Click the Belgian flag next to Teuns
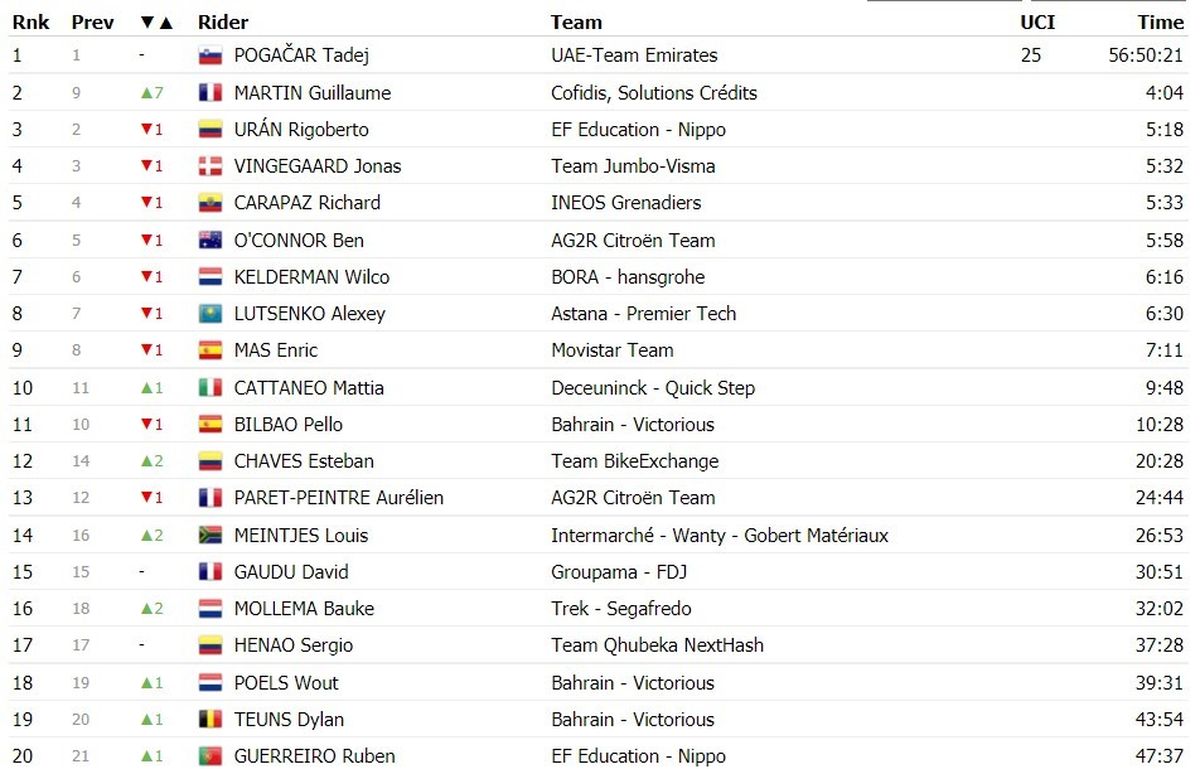 210,720
